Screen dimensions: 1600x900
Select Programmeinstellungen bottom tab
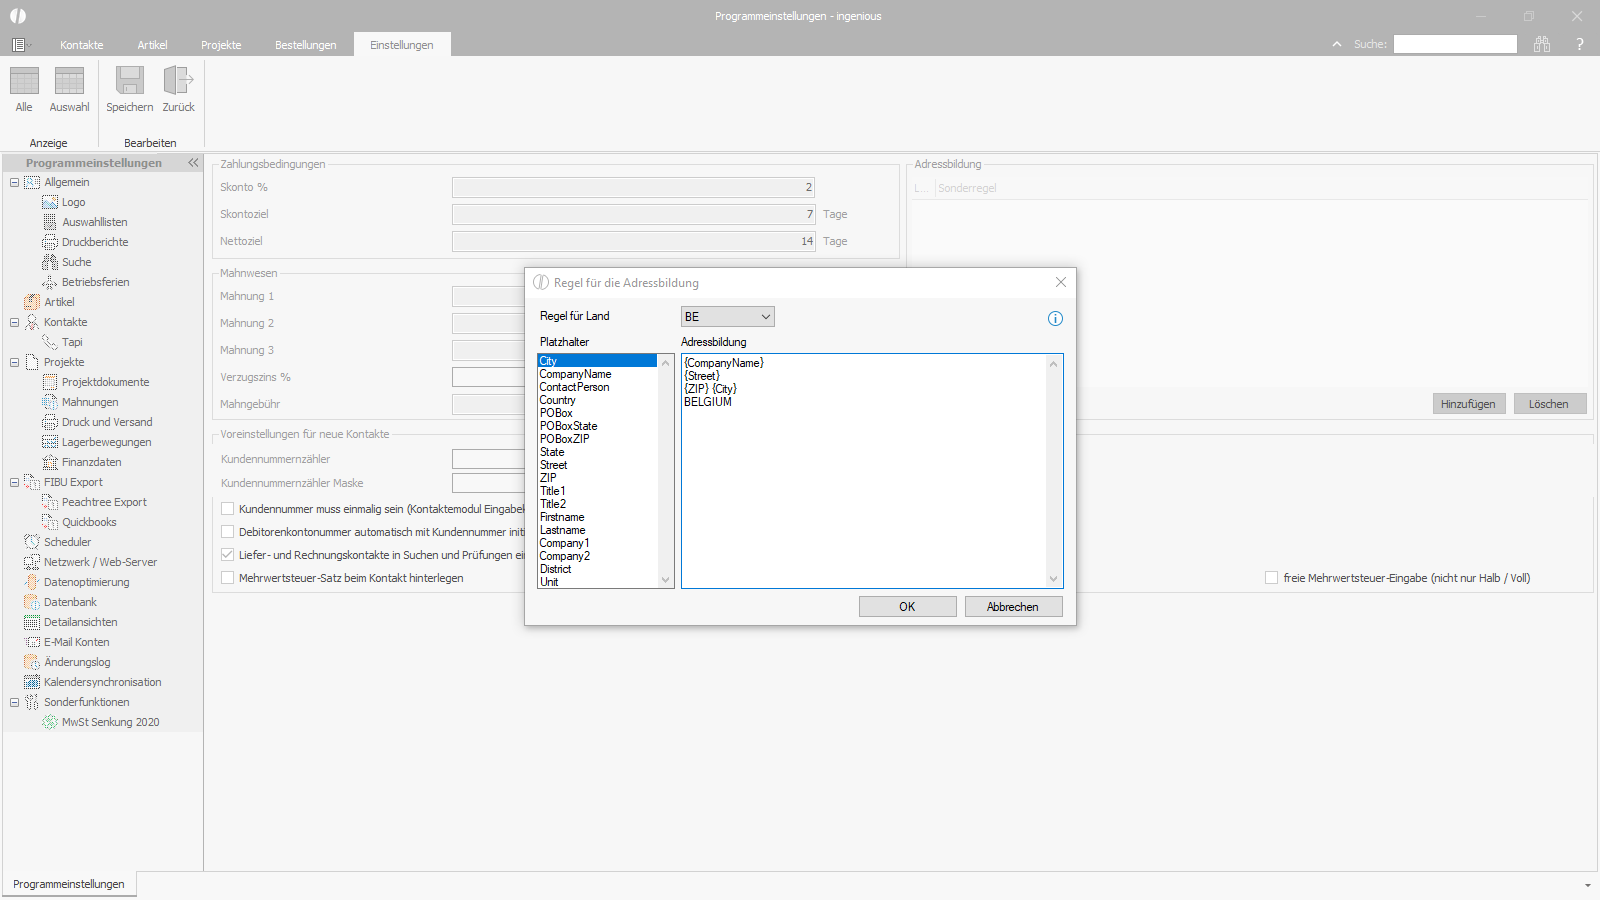pyautogui.click(x=69, y=884)
